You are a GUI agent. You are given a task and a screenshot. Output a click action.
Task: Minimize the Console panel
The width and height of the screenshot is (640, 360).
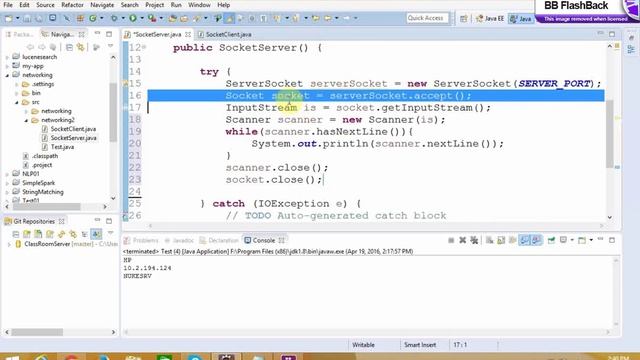click(600, 240)
